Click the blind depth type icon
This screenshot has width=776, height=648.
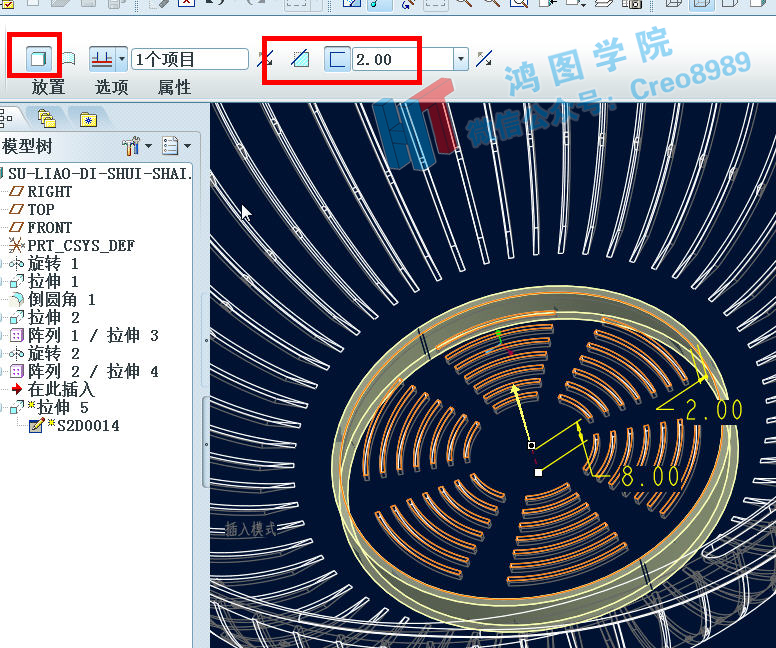[x=102, y=59]
